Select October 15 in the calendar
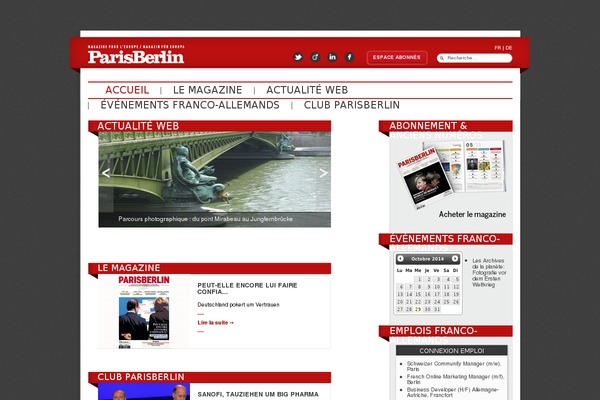This screenshot has height=400, width=600. click(418, 294)
